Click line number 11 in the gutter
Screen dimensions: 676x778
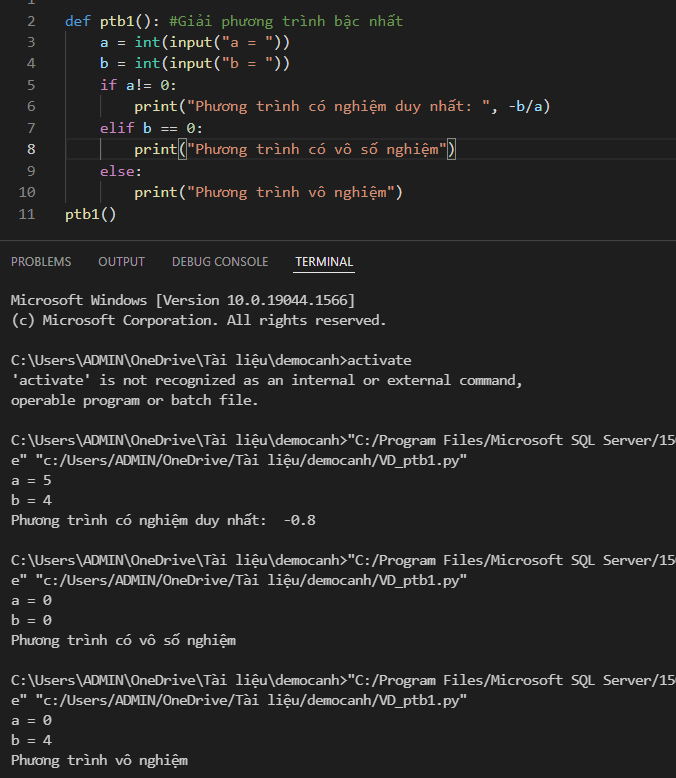tap(27, 214)
